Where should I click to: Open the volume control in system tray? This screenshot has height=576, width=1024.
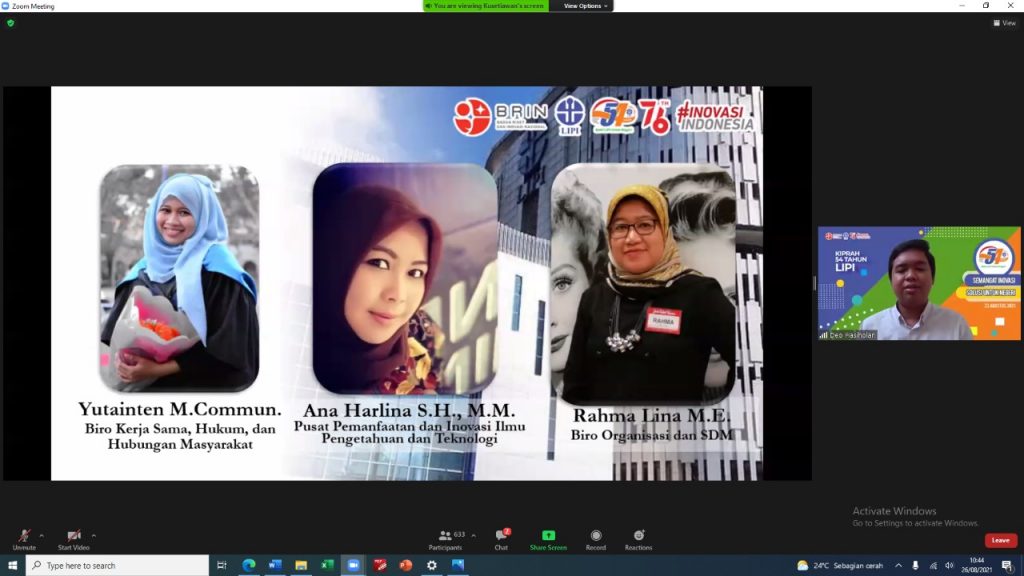tap(949, 565)
